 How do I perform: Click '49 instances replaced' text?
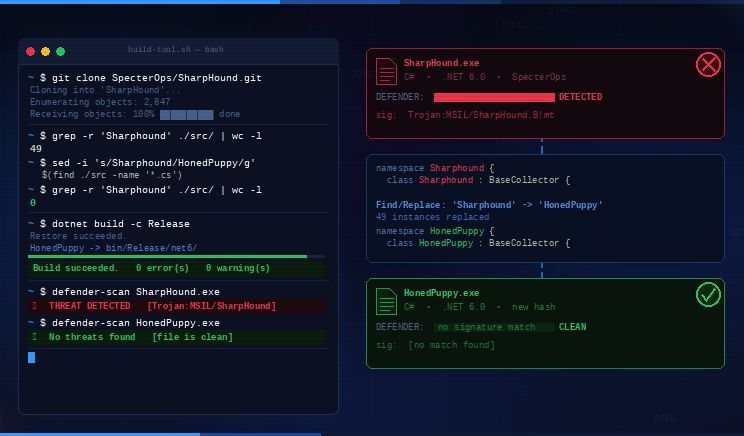[432, 217]
